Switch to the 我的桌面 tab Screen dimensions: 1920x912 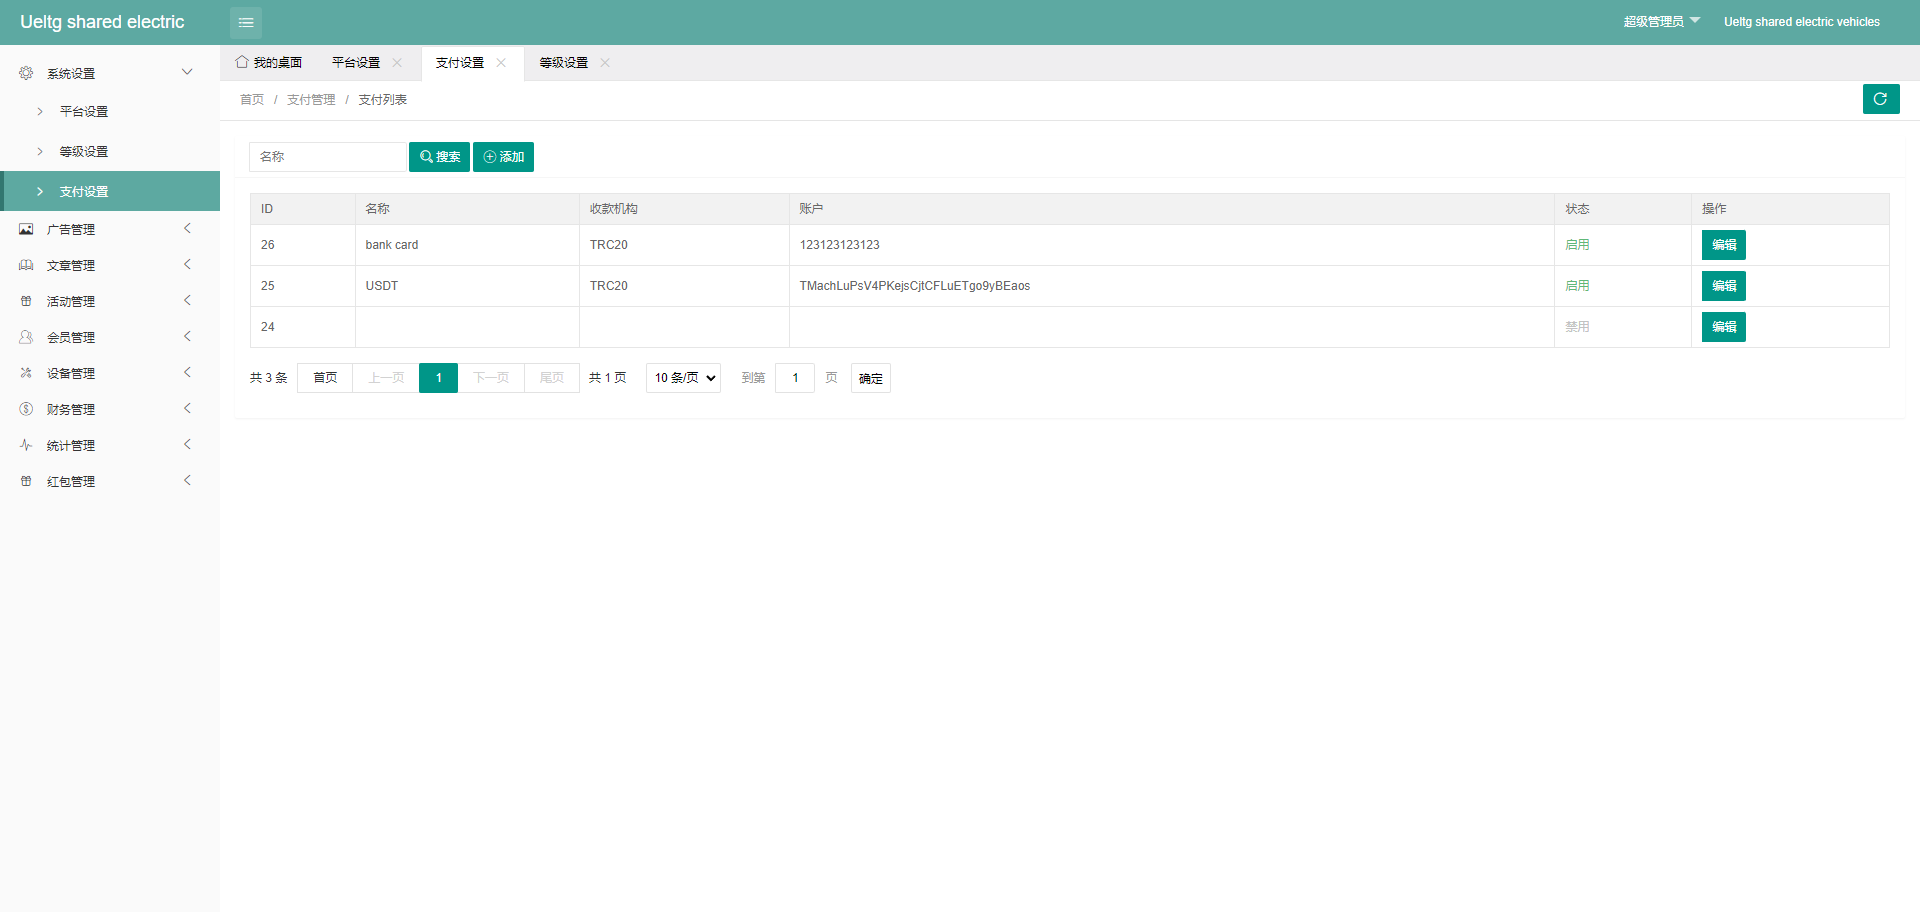click(x=269, y=63)
